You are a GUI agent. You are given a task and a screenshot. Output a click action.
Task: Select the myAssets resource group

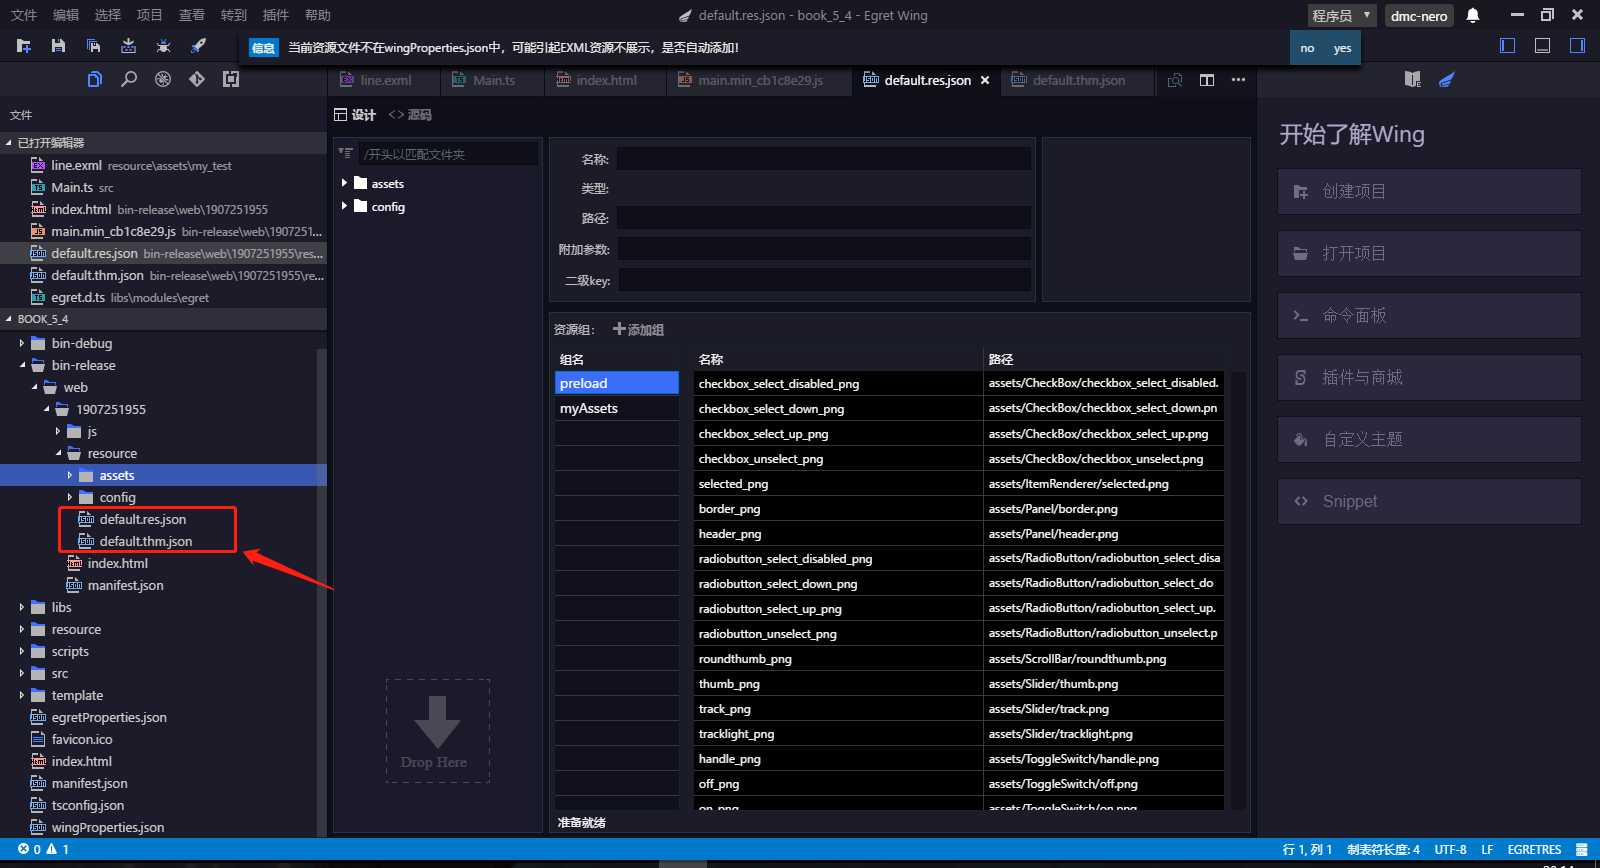[617, 408]
